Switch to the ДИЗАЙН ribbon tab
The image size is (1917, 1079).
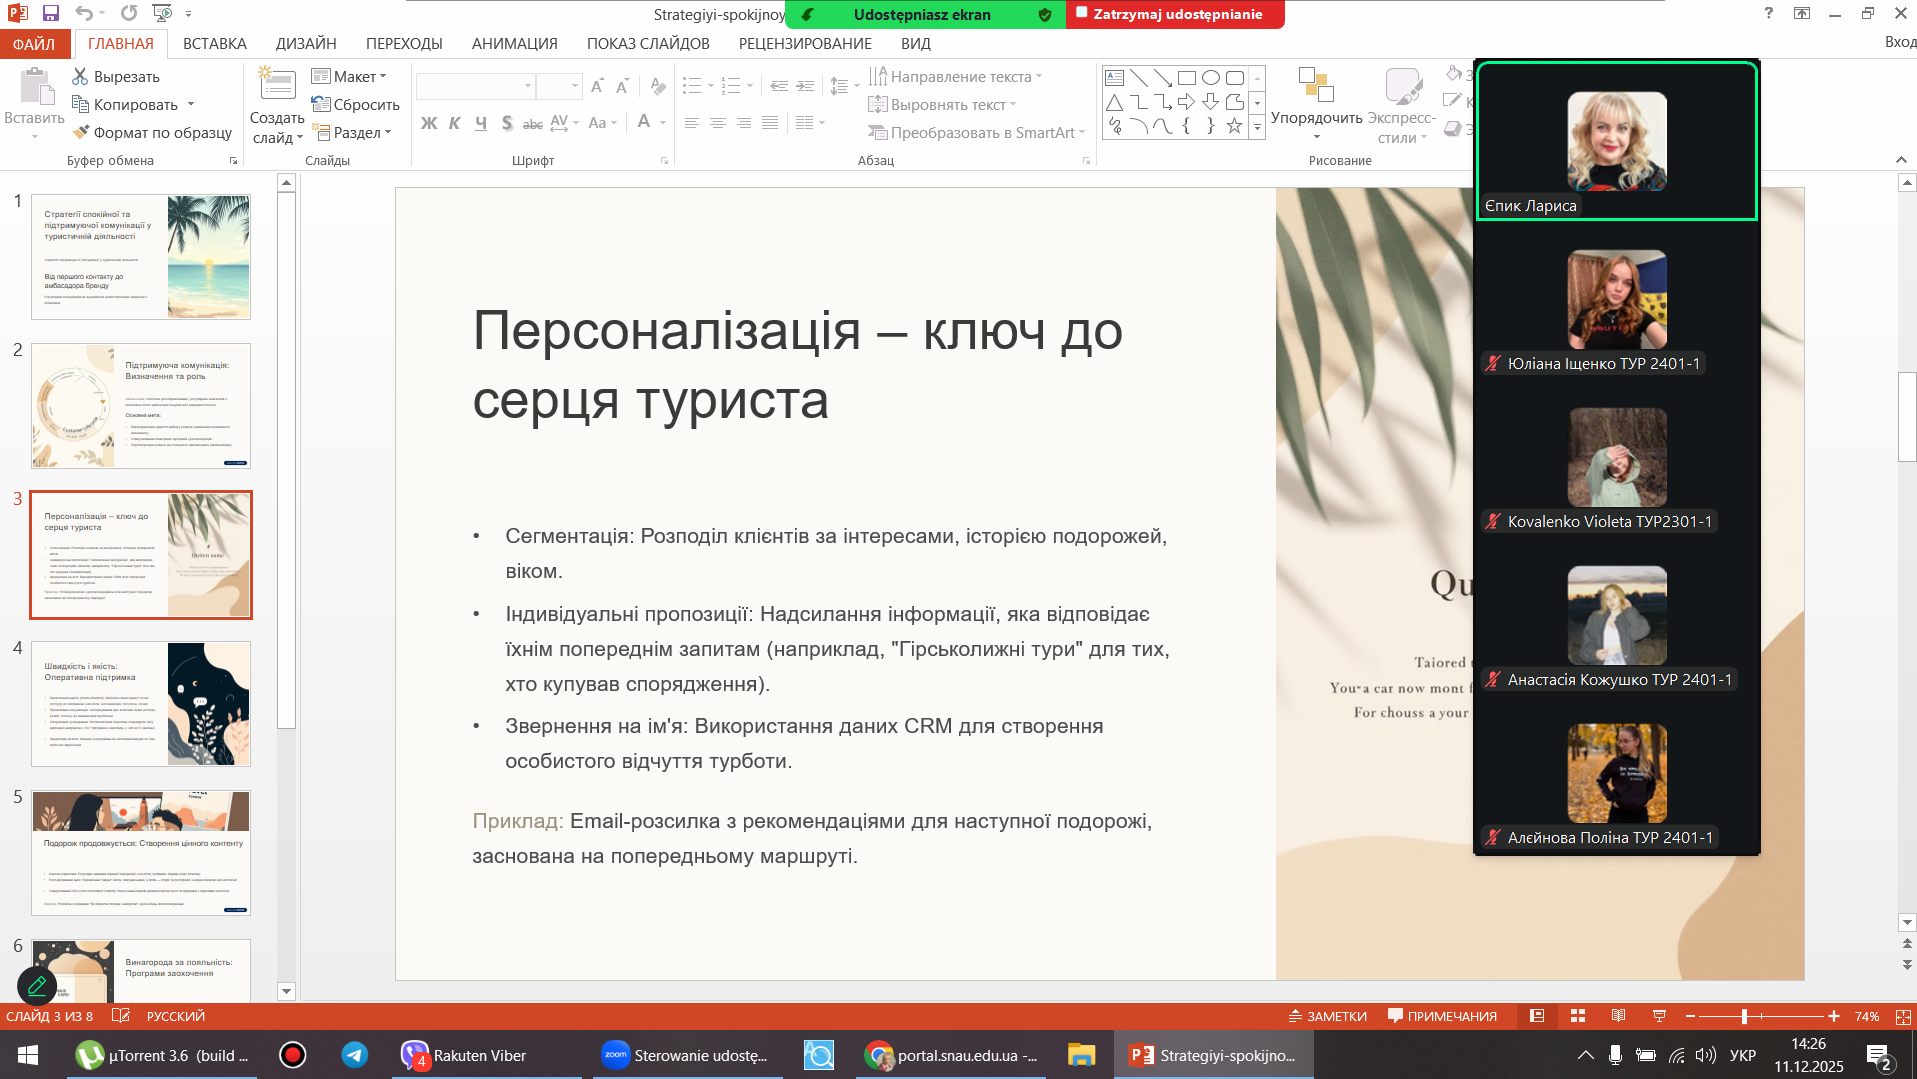click(x=306, y=44)
